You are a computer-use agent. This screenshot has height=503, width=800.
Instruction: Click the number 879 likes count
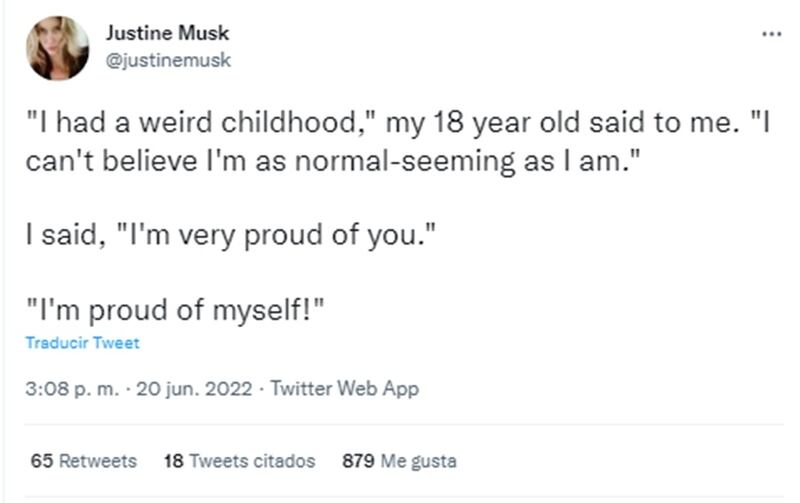(358, 461)
